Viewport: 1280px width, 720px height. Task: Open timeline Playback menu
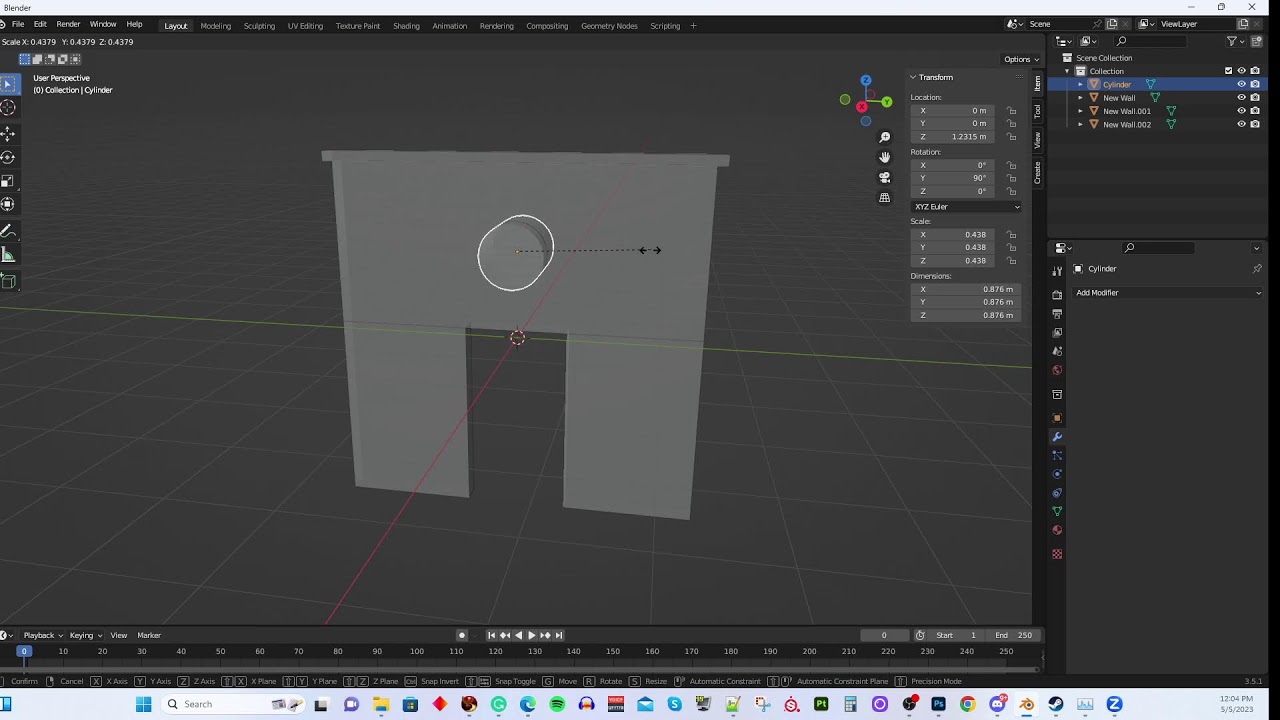pos(42,635)
